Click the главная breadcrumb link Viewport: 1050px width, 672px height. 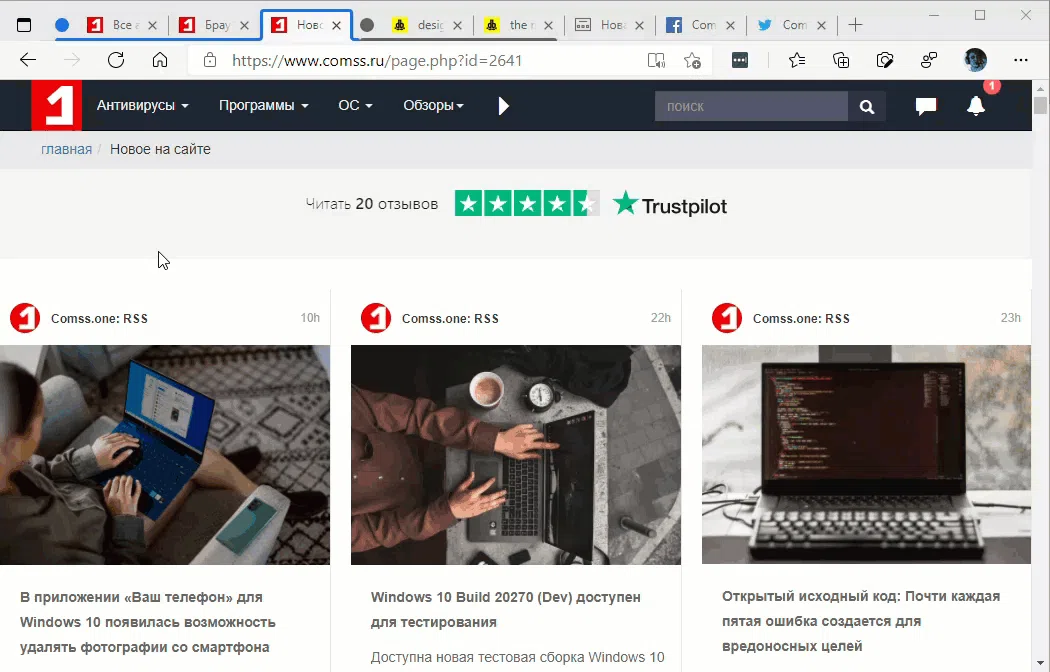[x=66, y=148]
